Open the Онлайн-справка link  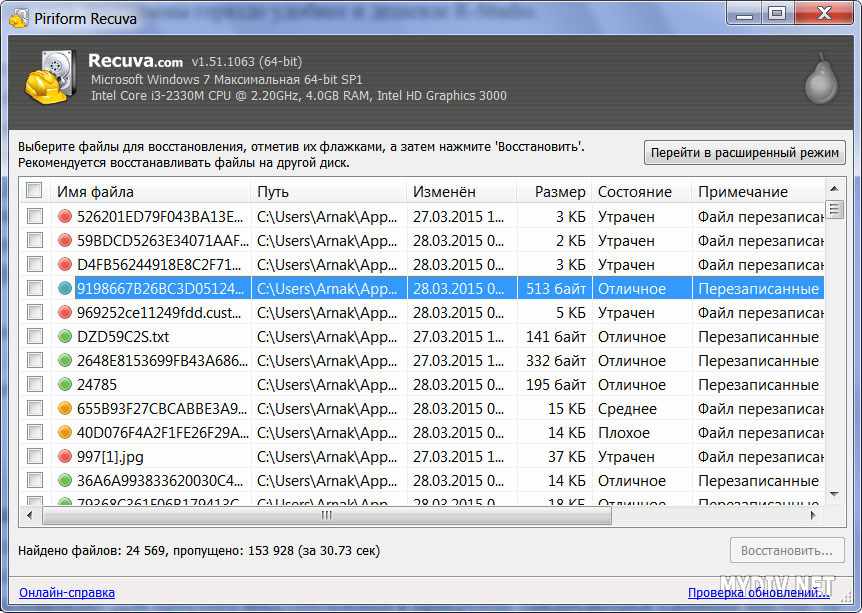click(67, 592)
